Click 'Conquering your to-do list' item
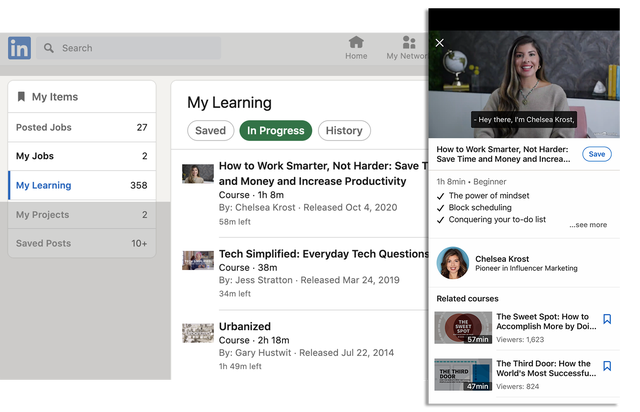 497,220
